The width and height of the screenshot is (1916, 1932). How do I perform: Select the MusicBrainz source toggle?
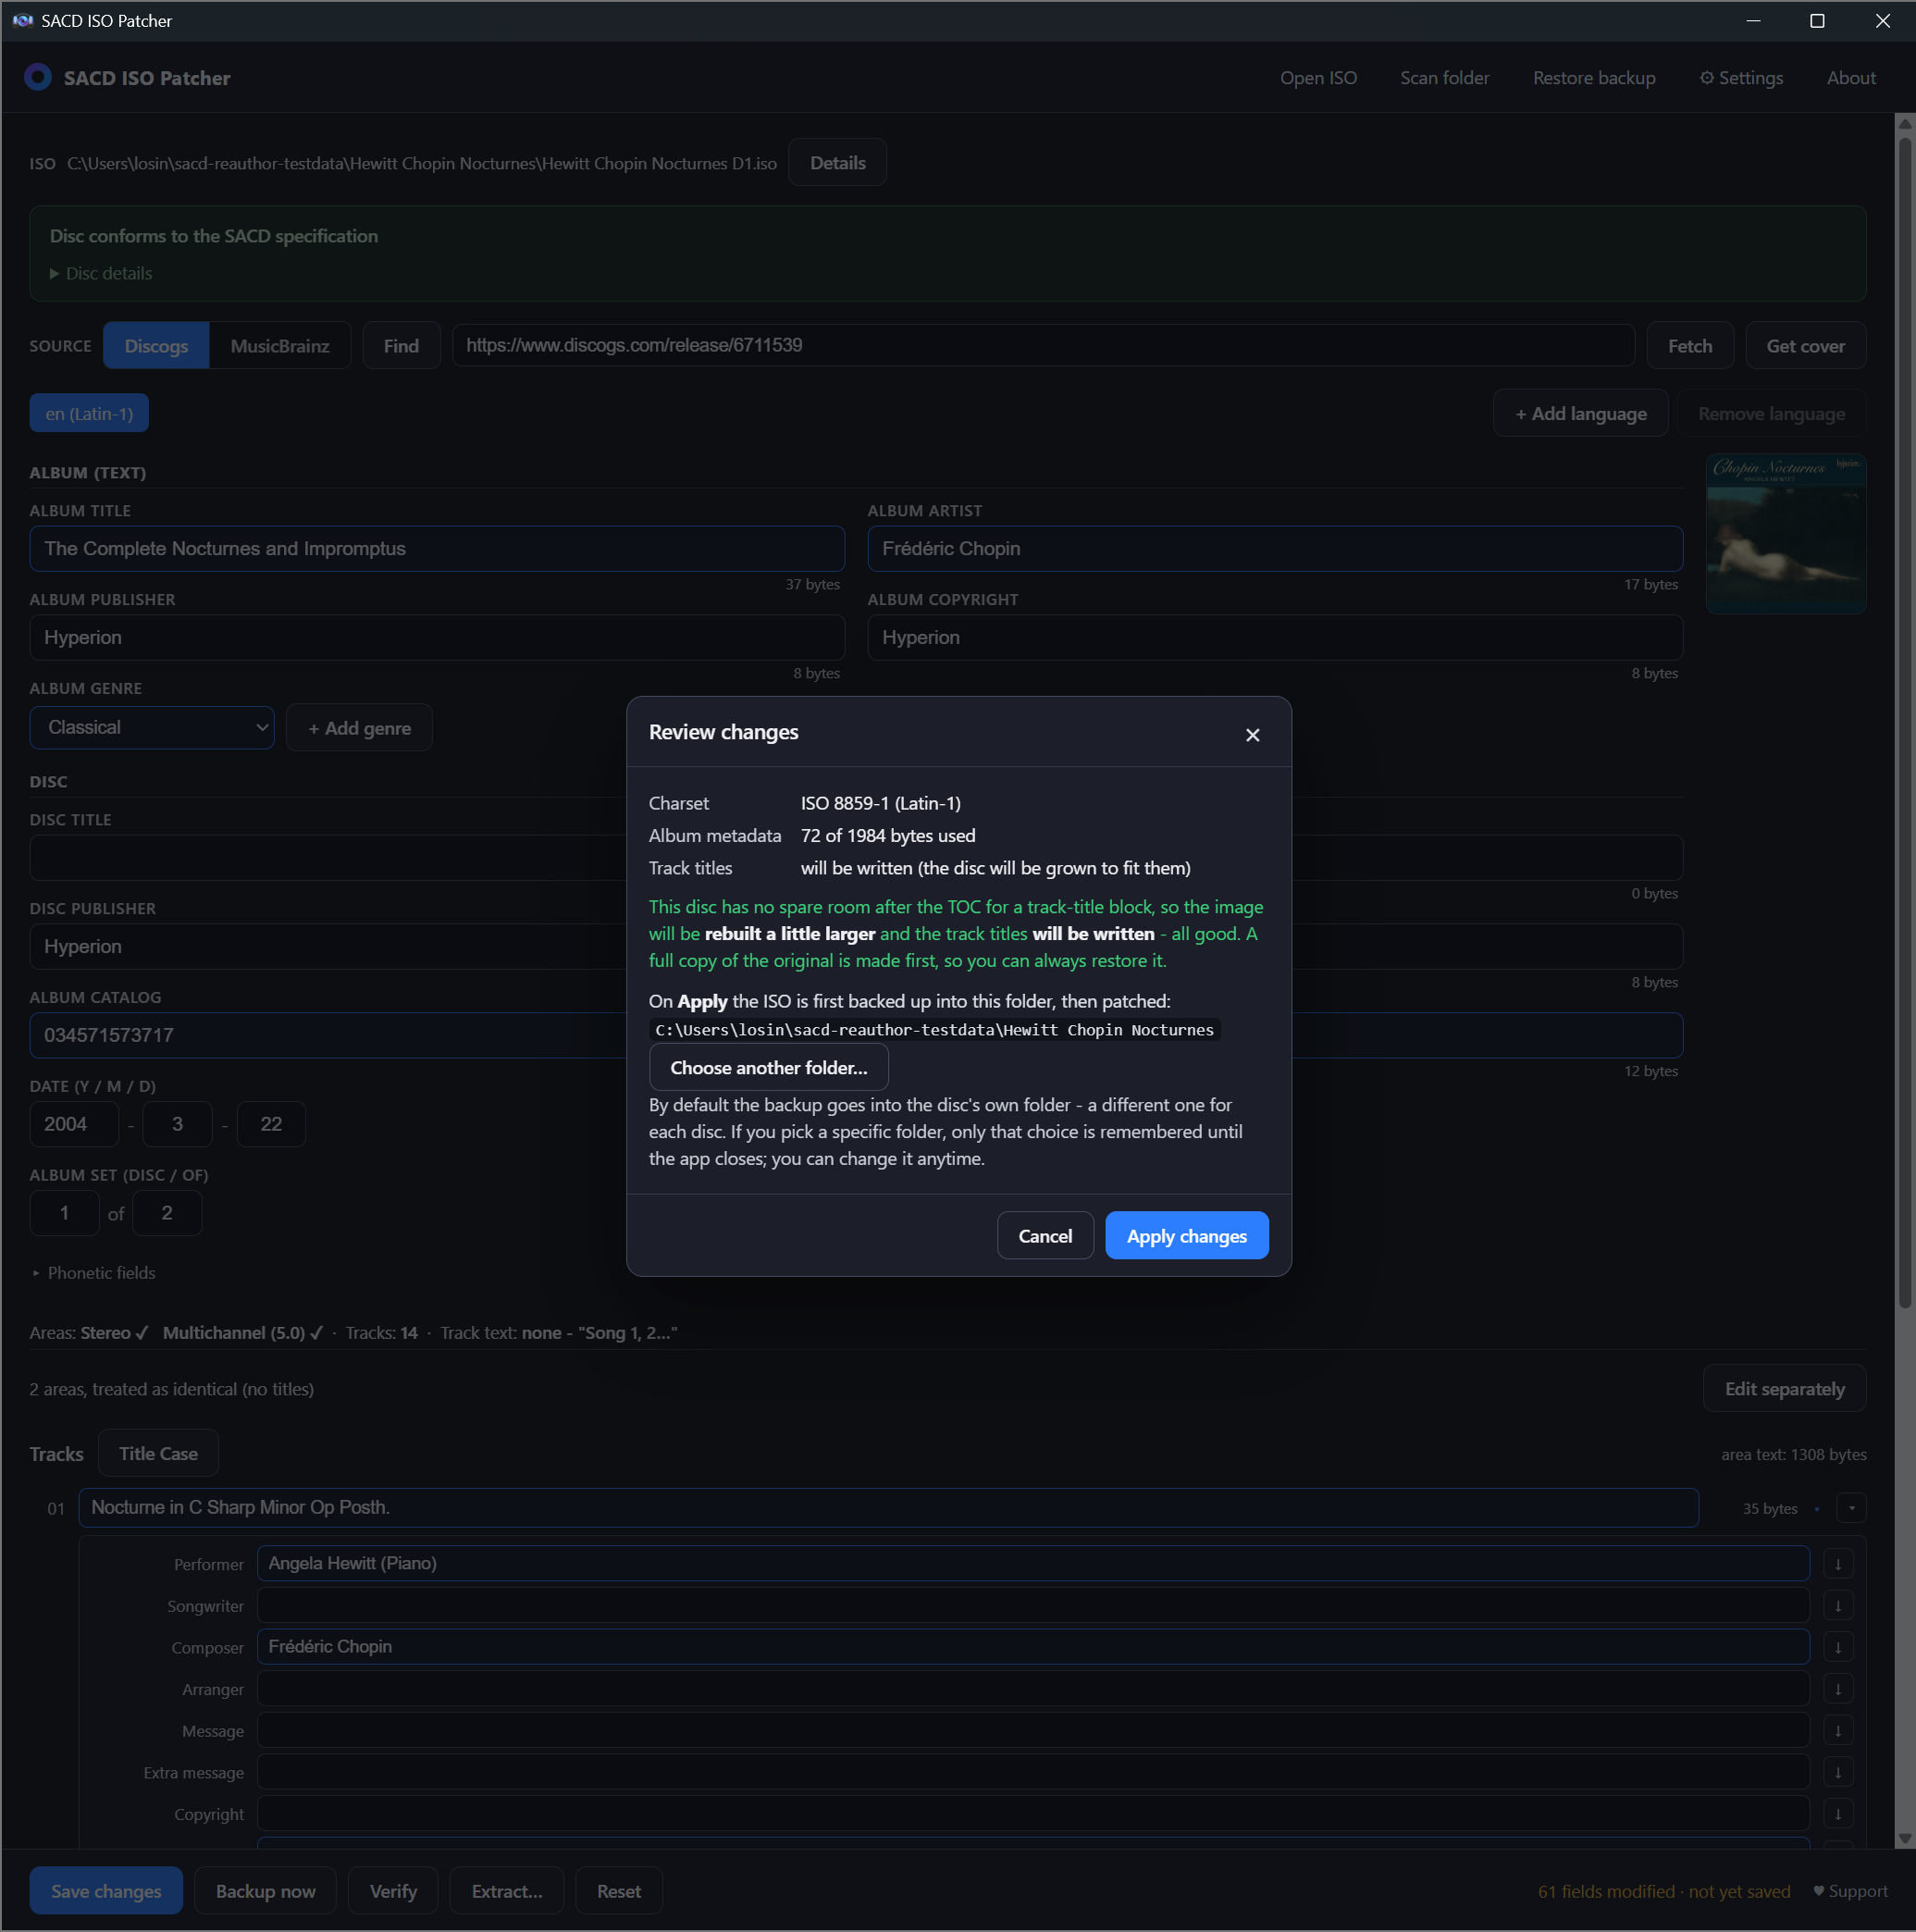(279, 346)
